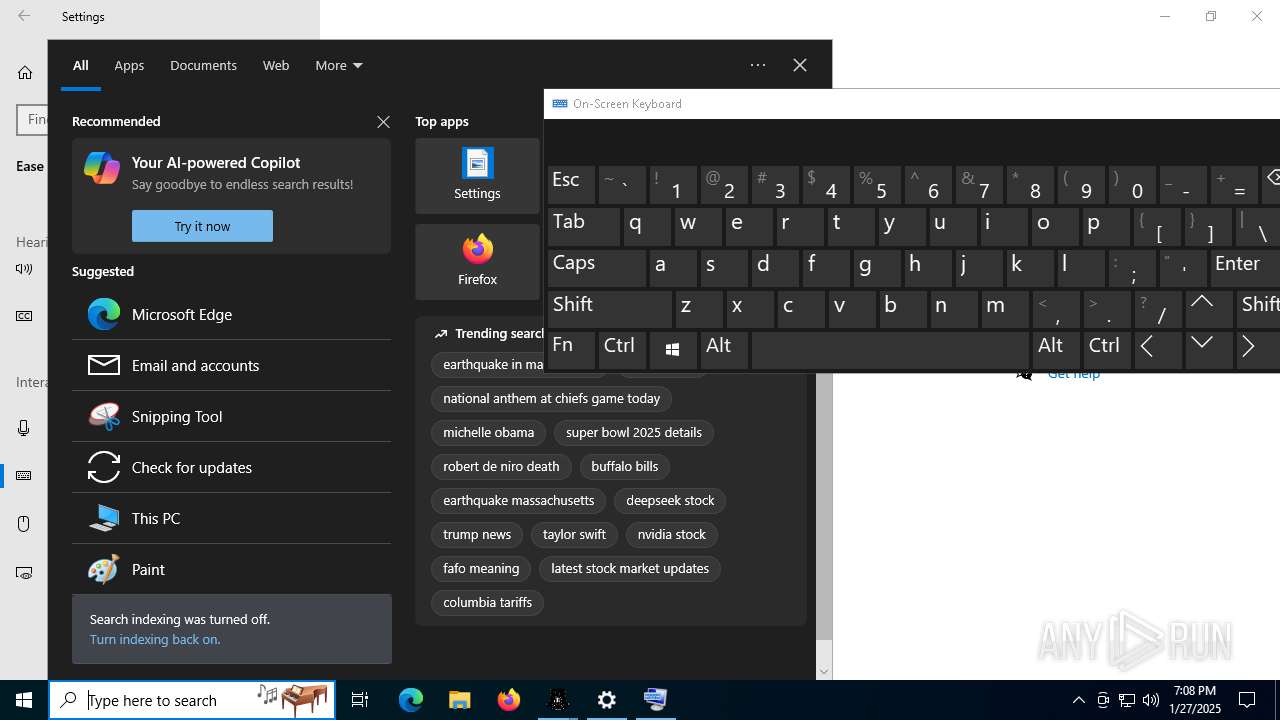Viewport: 1280px width, 720px height.
Task: Click the Windows Start button
Action: click(24, 700)
